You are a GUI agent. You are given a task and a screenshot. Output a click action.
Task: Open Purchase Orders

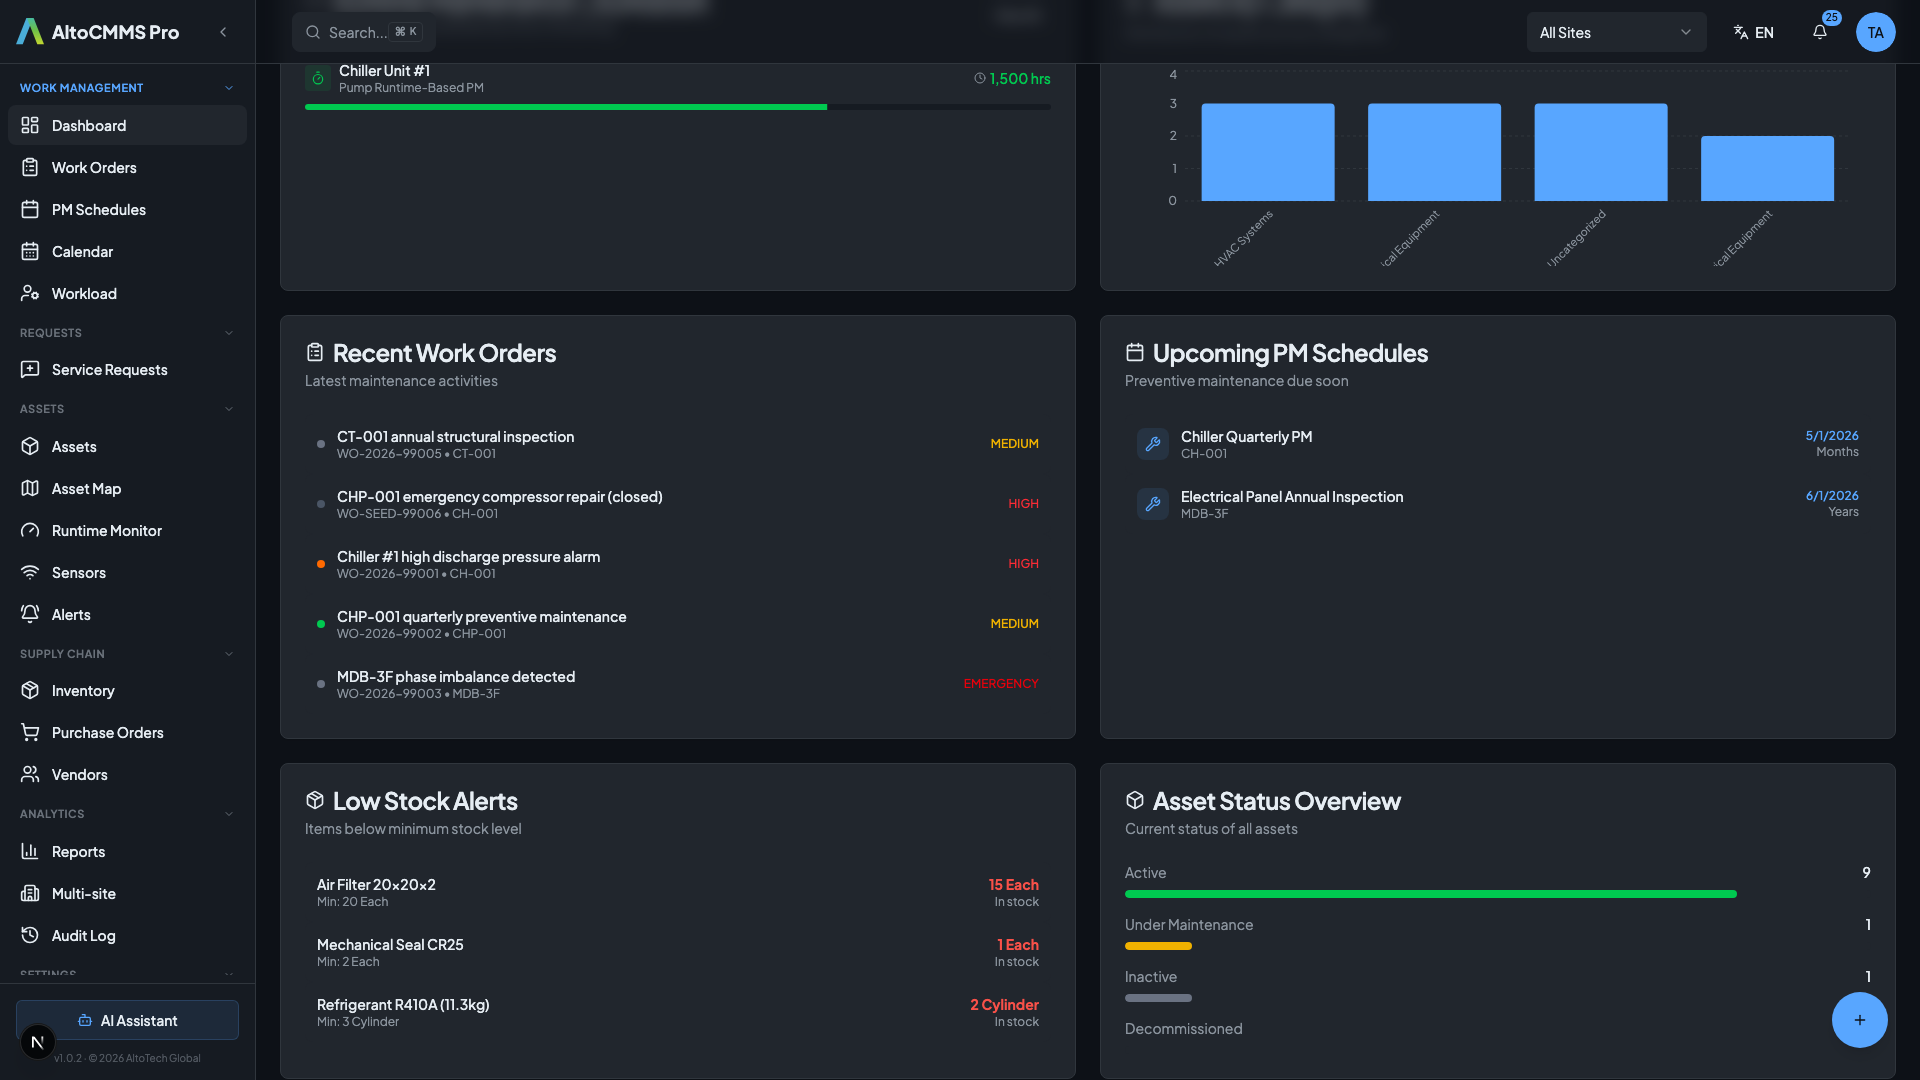[107, 732]
